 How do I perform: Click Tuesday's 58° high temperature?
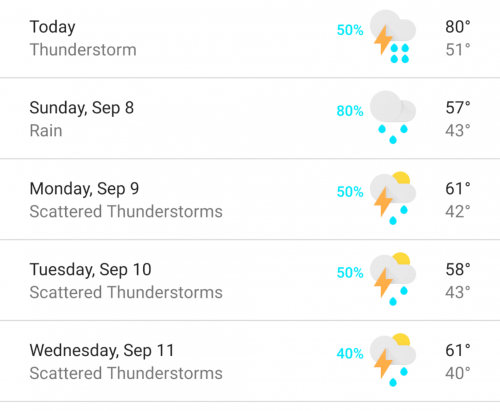458,269
